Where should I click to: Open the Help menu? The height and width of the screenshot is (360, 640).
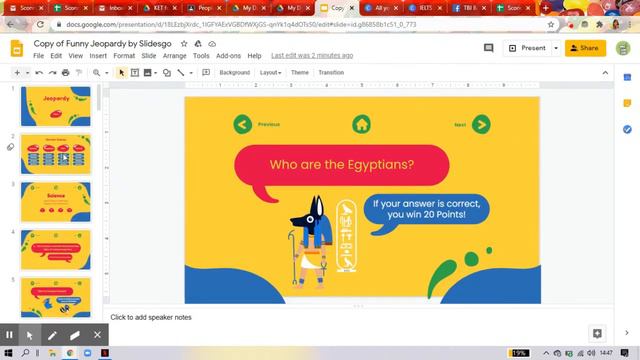tap(254, 56)
